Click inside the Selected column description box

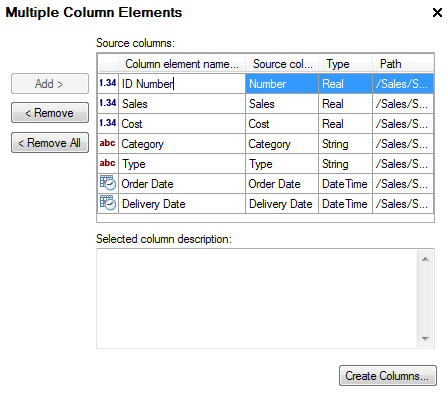pyautogui.click(x=257, y=299)
